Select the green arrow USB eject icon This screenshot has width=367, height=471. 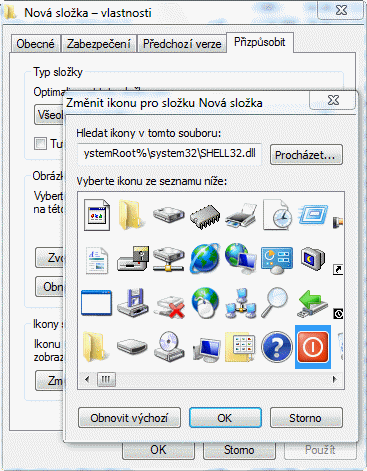click(312, 303)
